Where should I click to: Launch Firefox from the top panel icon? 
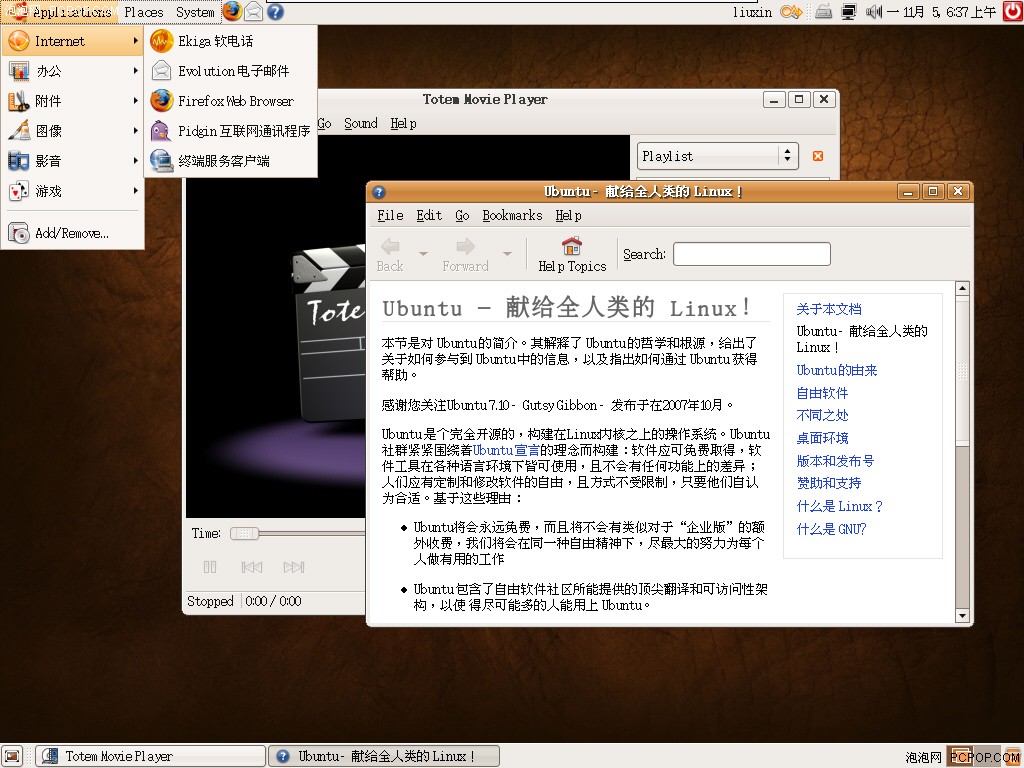(x=232, y=11)
